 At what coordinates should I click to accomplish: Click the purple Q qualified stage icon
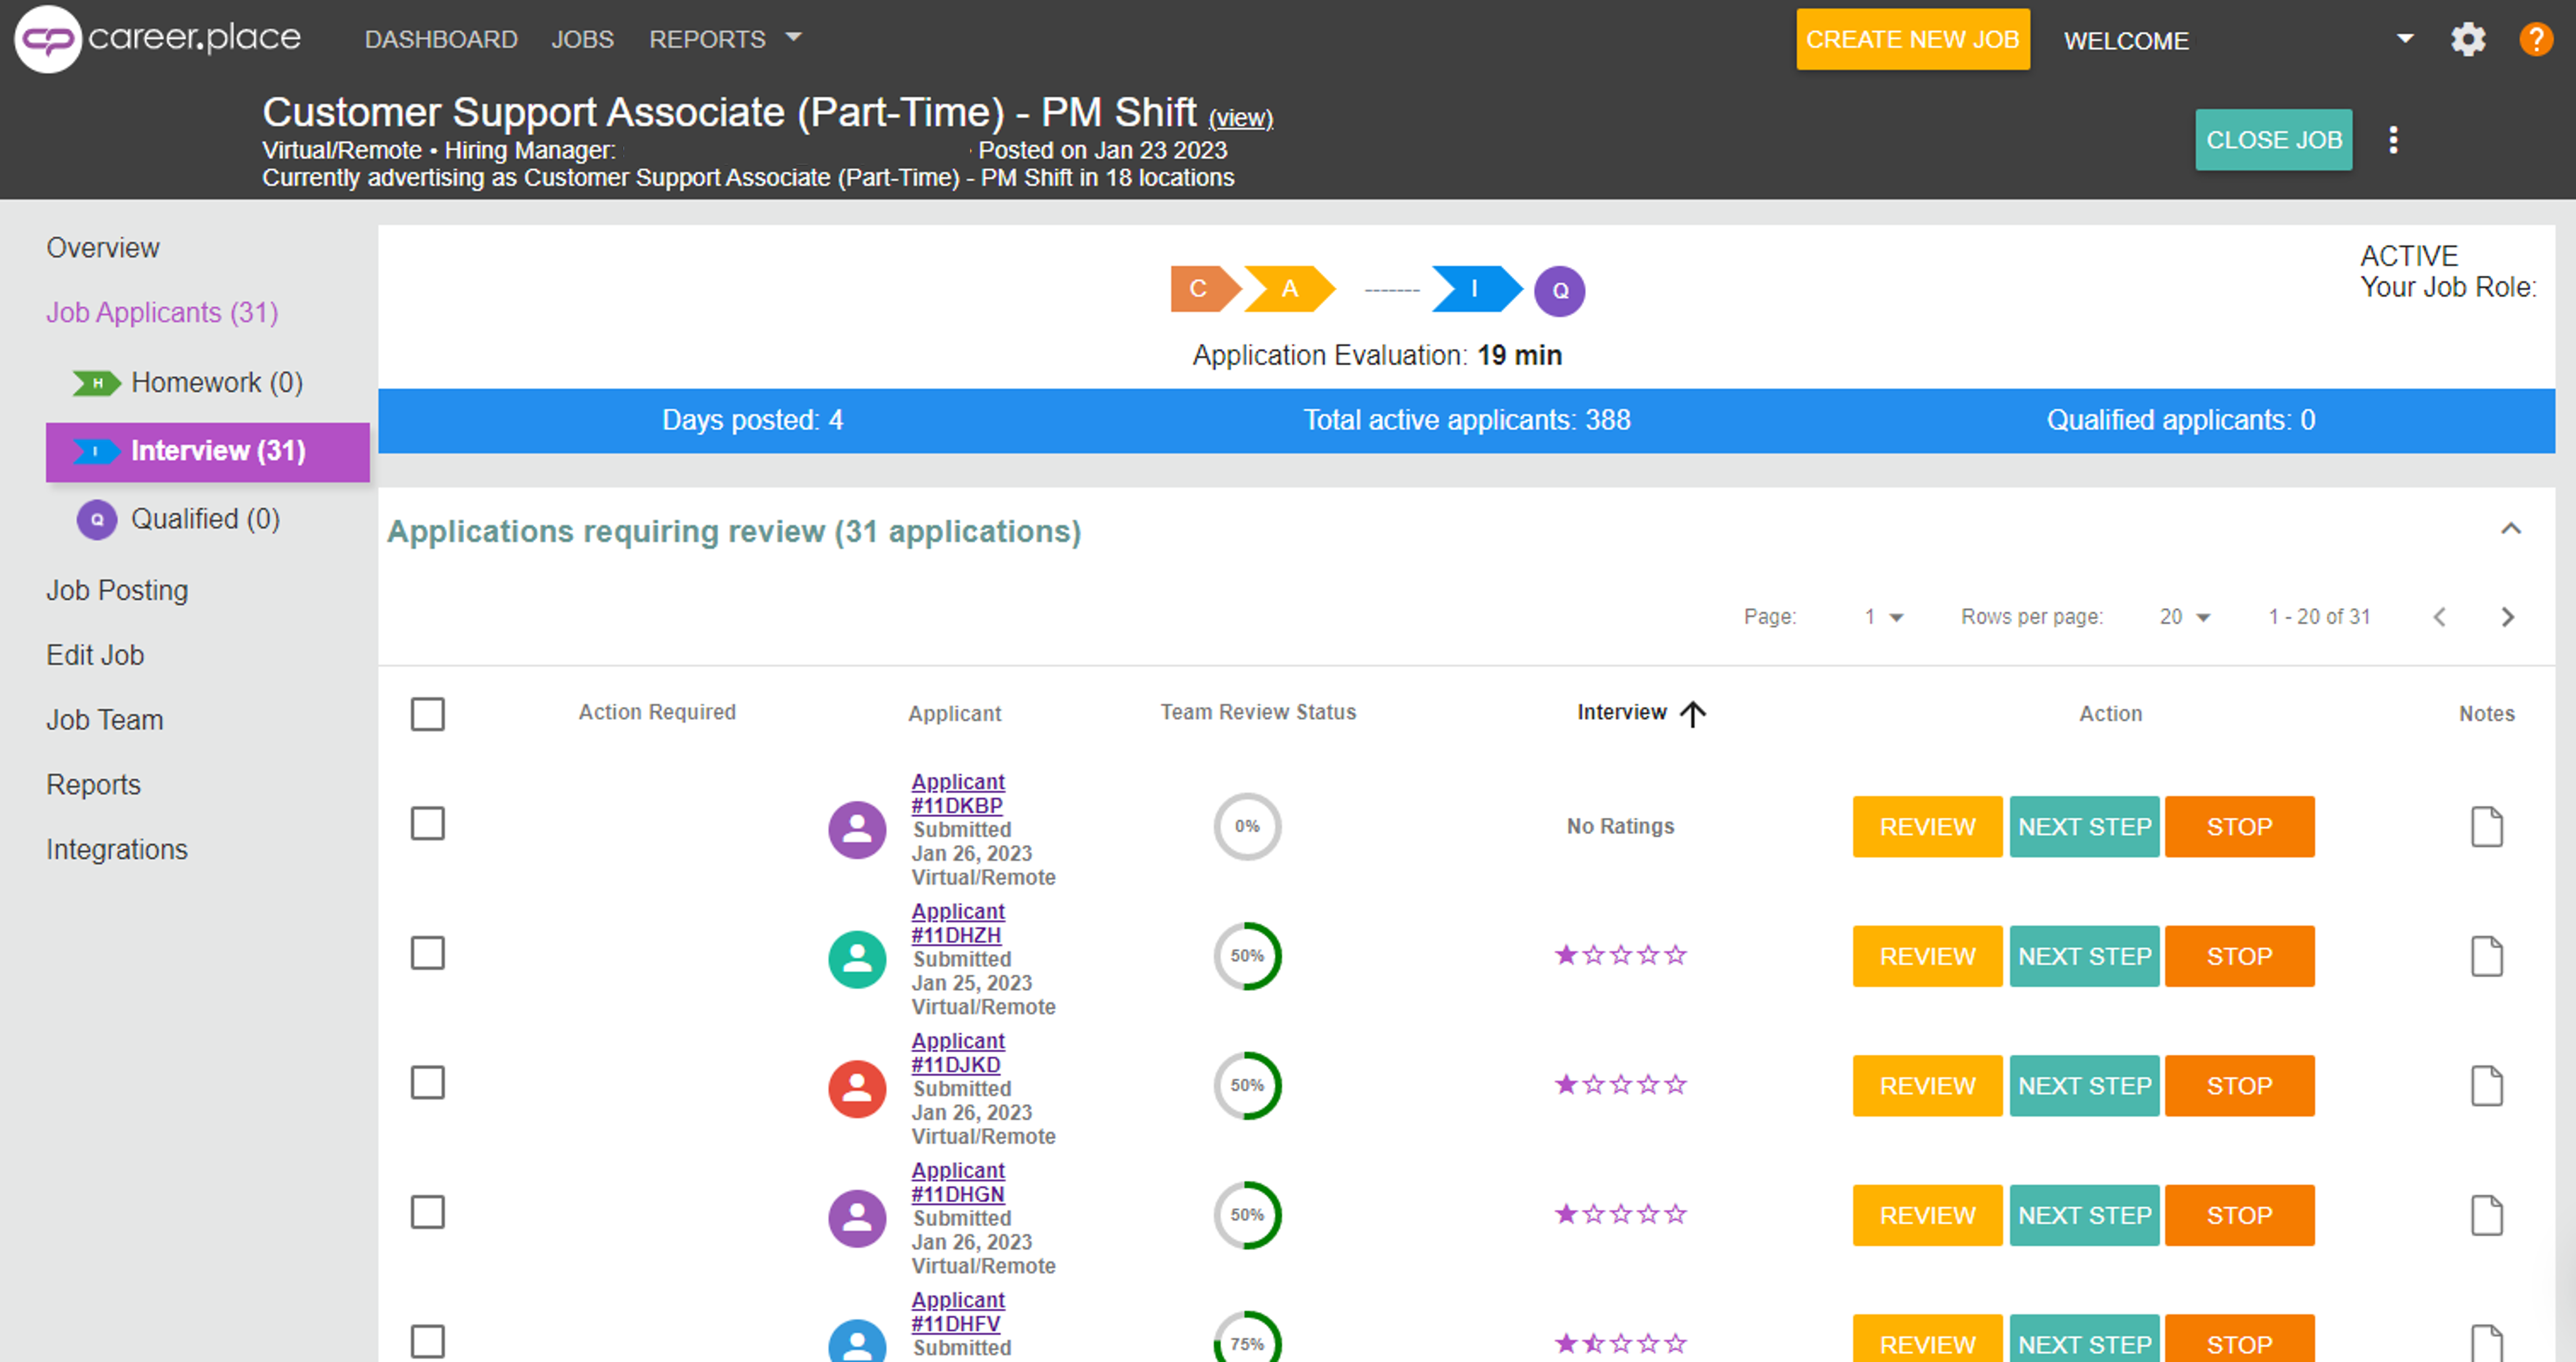(1559, 291)
